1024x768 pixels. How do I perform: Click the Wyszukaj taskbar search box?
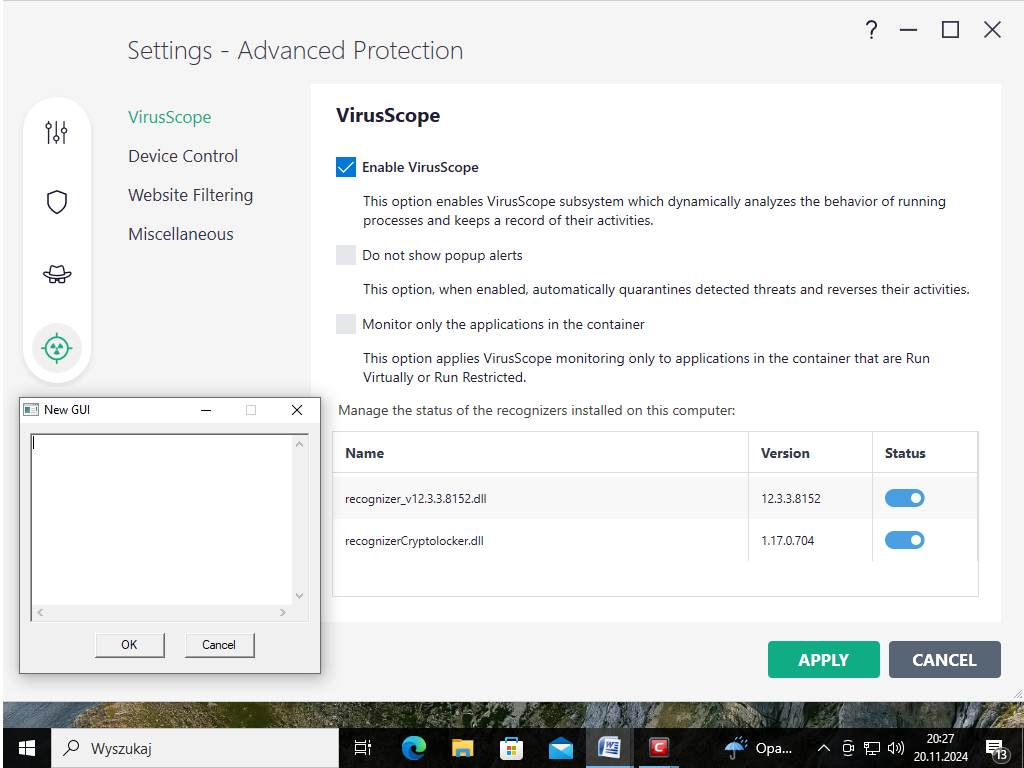point(195,748)
